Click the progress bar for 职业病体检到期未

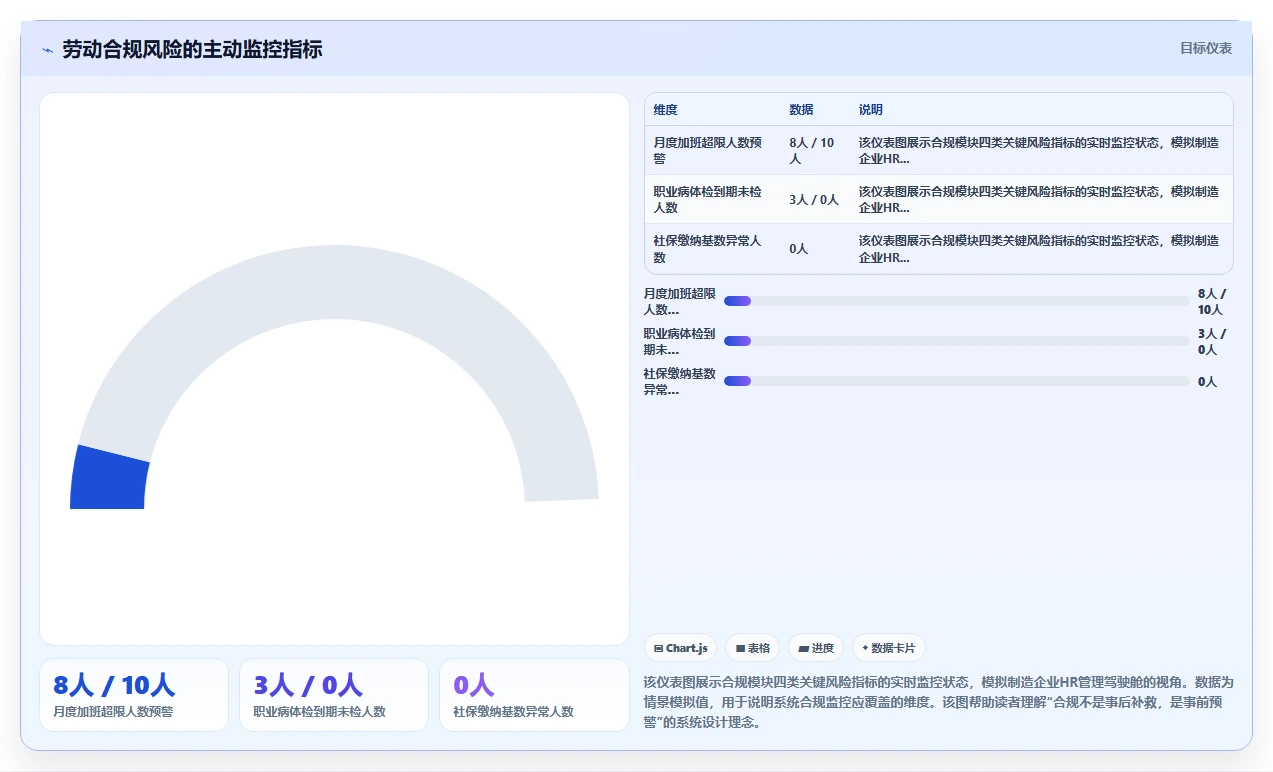[957, 341]
